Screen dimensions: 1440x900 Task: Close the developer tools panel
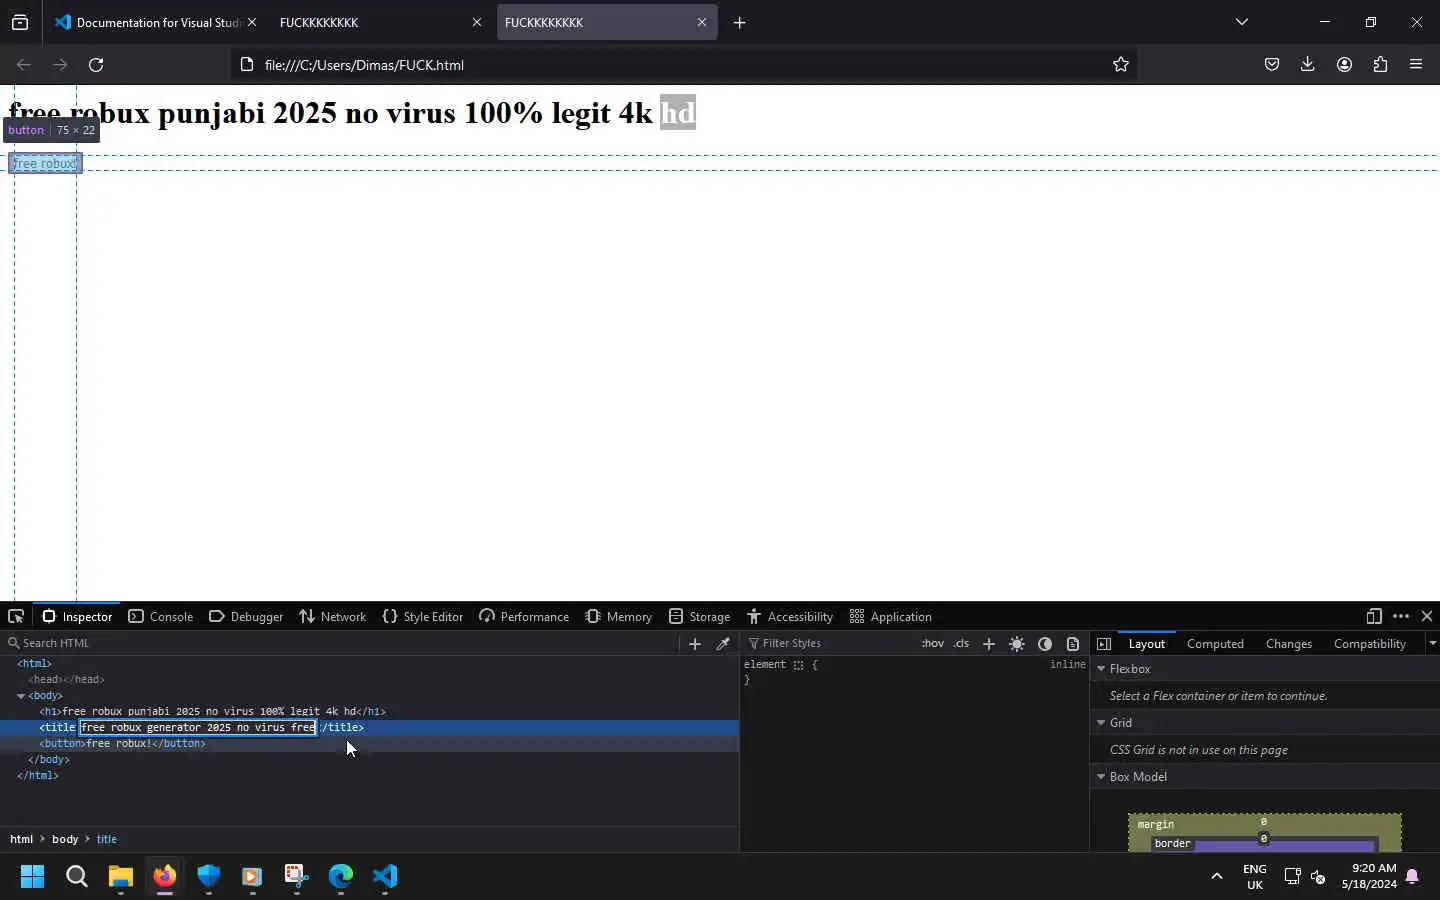coord(1427,616)
